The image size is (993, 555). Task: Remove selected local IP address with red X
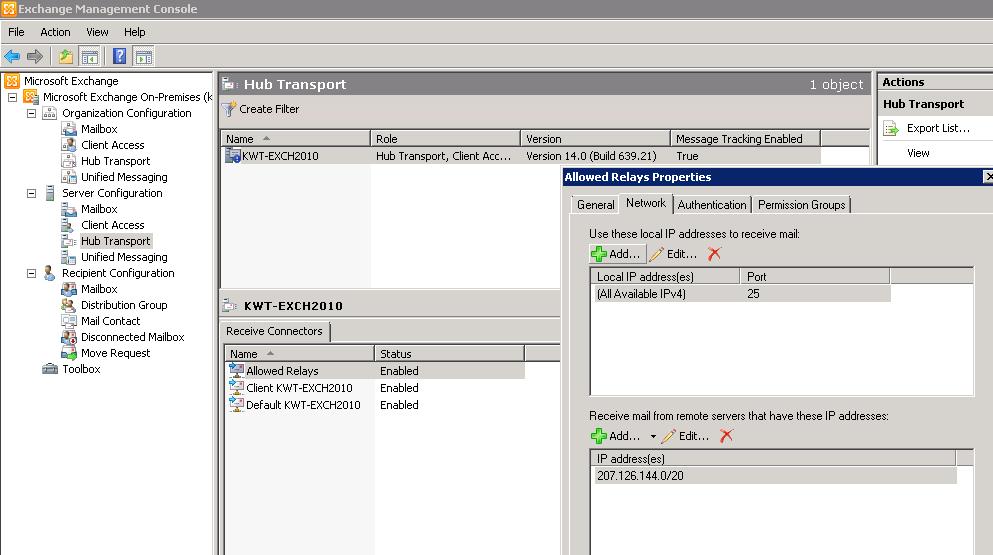[714, 254]
